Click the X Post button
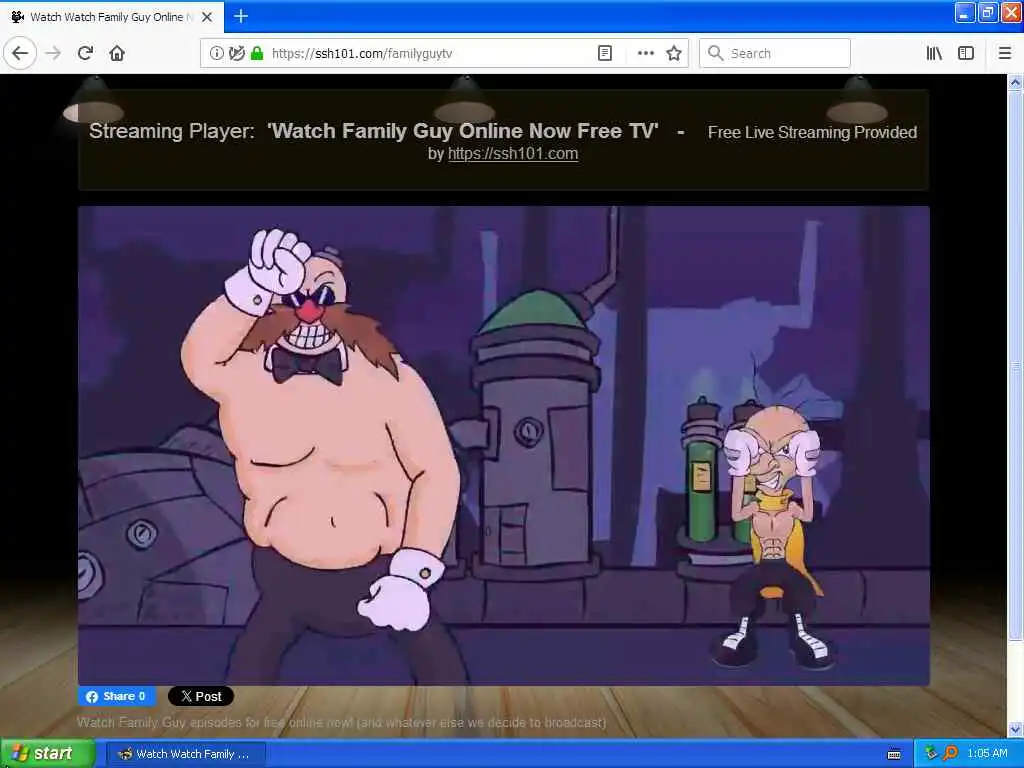Screen dimensions: 1024x768 coord(201,696)
